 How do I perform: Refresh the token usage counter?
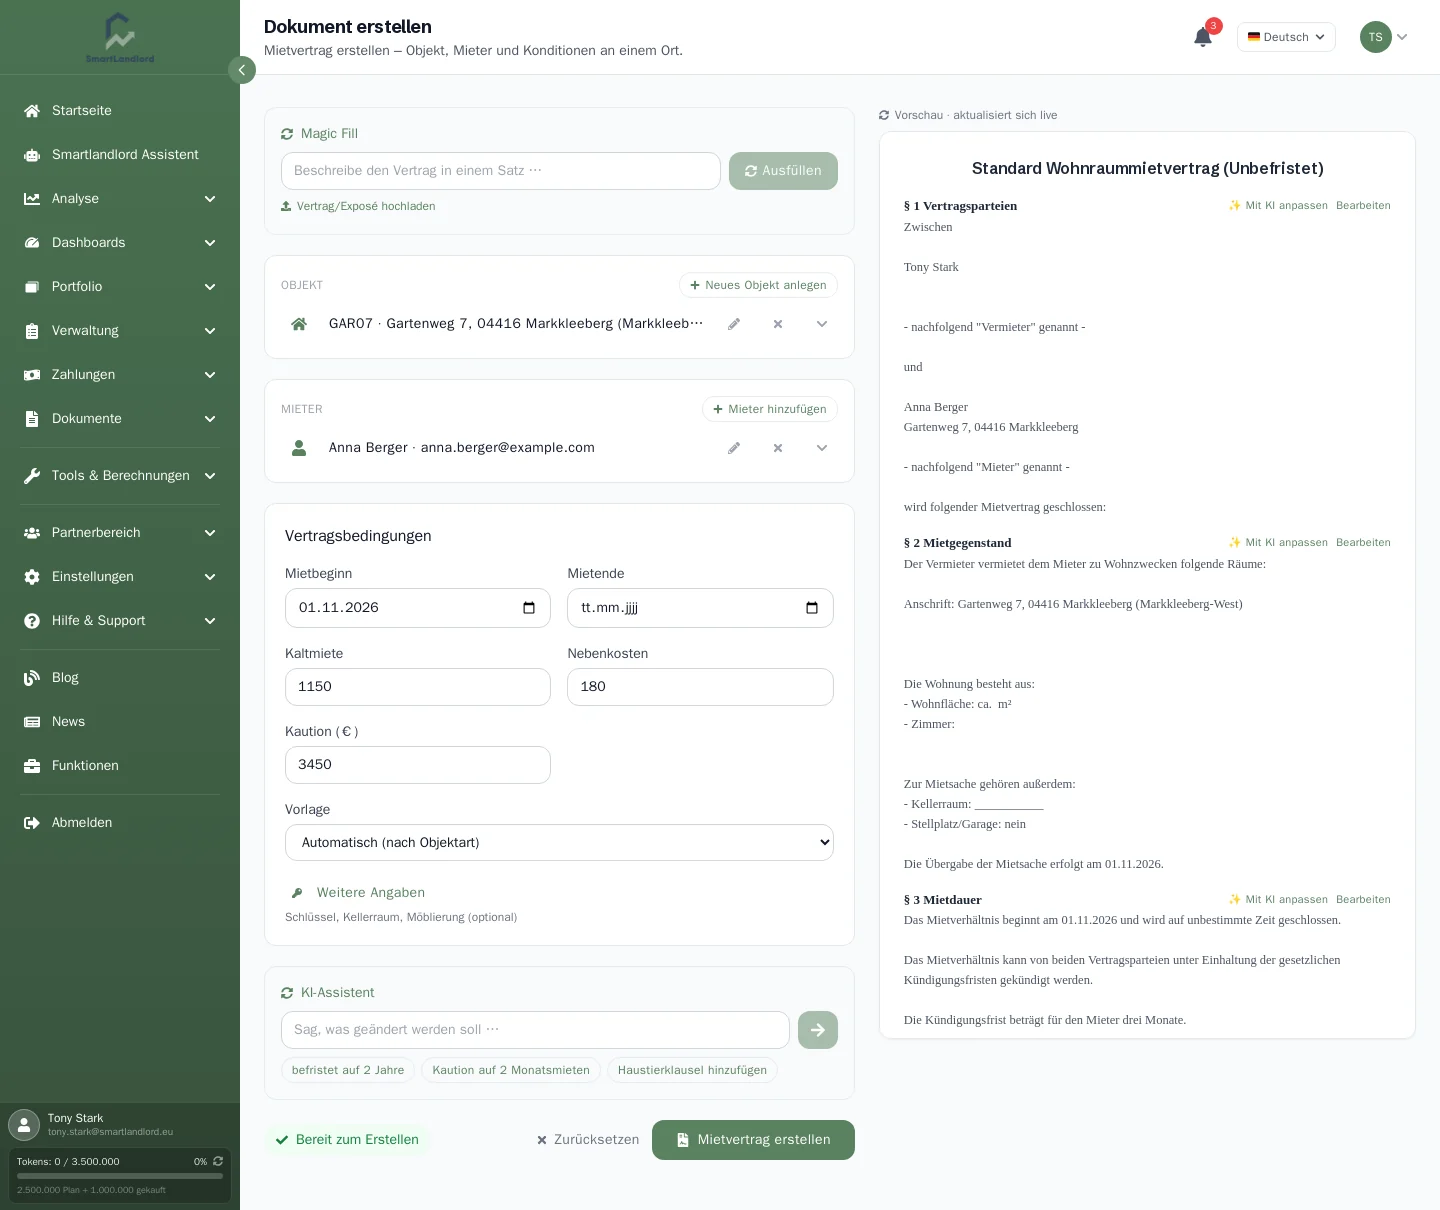[218, 1161]
